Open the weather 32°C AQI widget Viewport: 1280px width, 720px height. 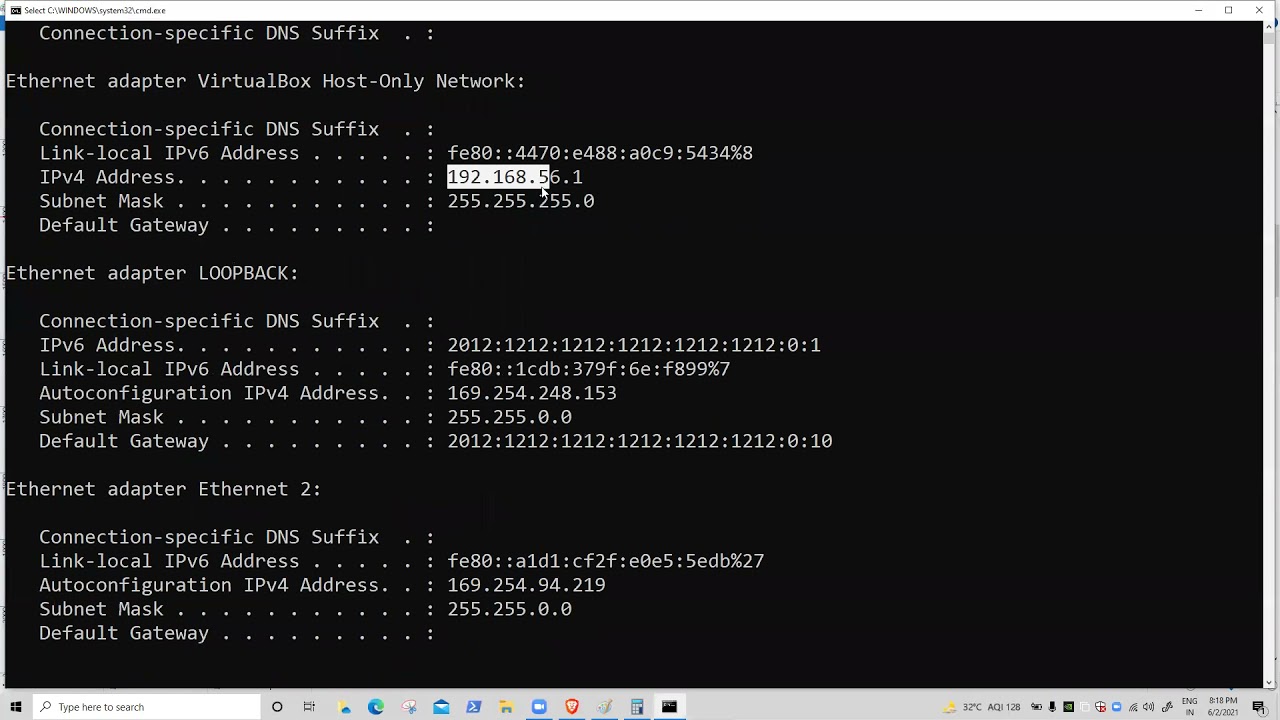[x=982, y=707]
